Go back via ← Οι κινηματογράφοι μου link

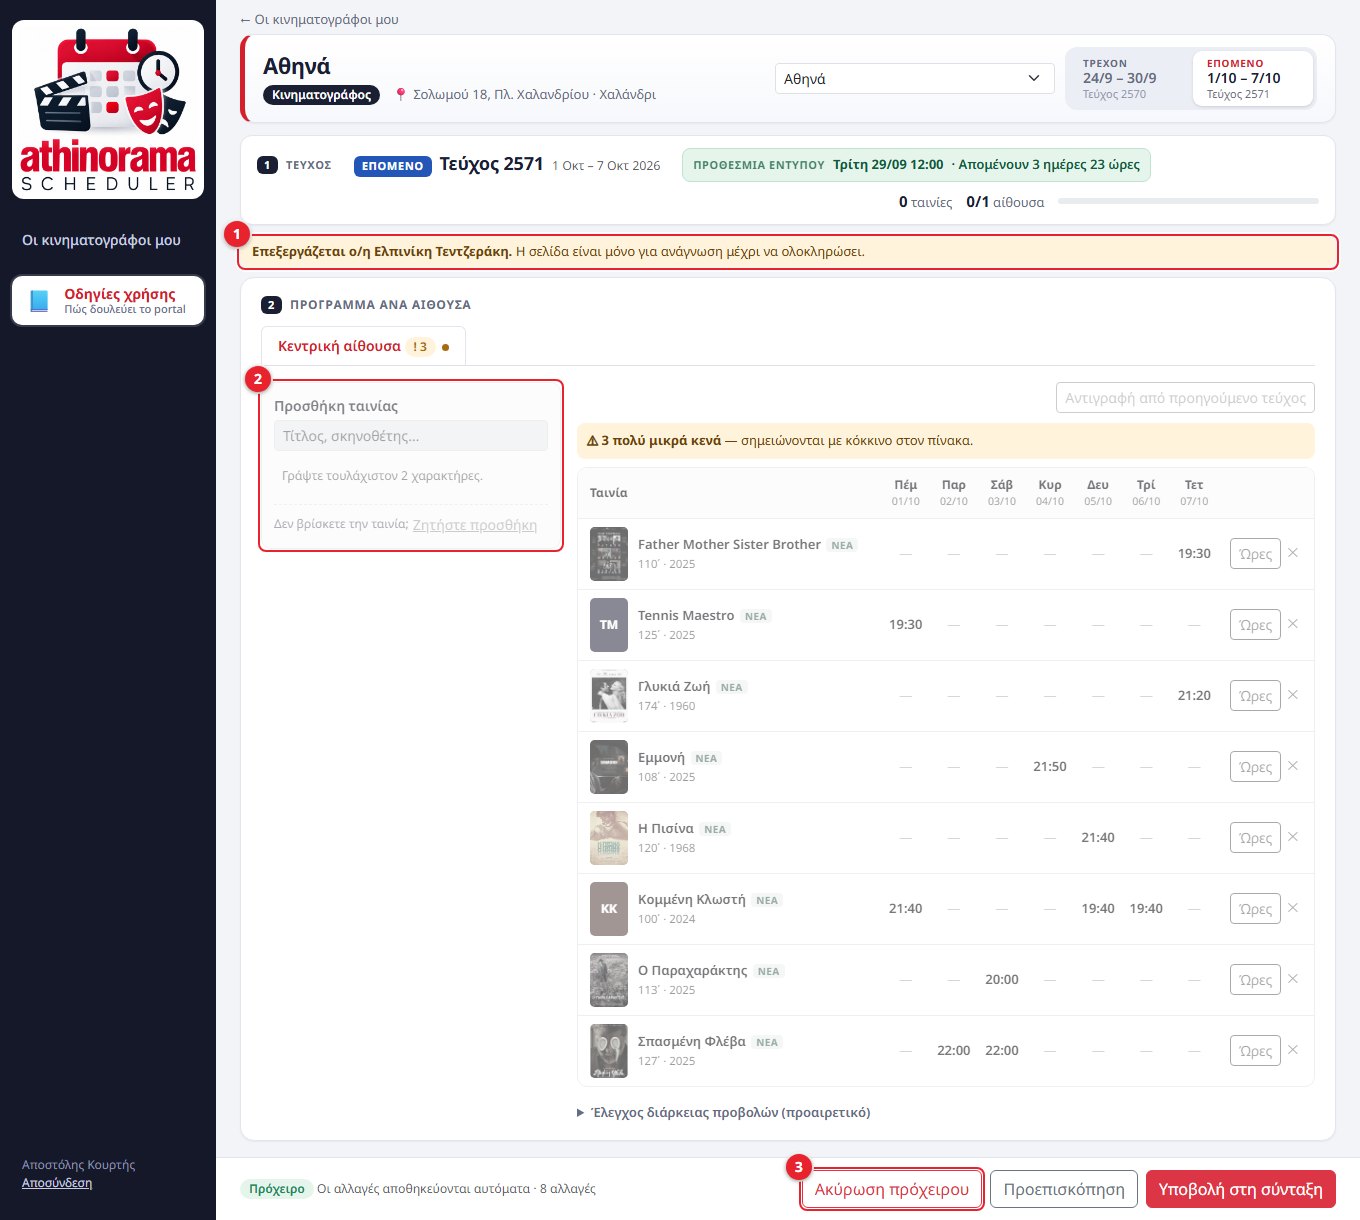[x=319, y=19]
